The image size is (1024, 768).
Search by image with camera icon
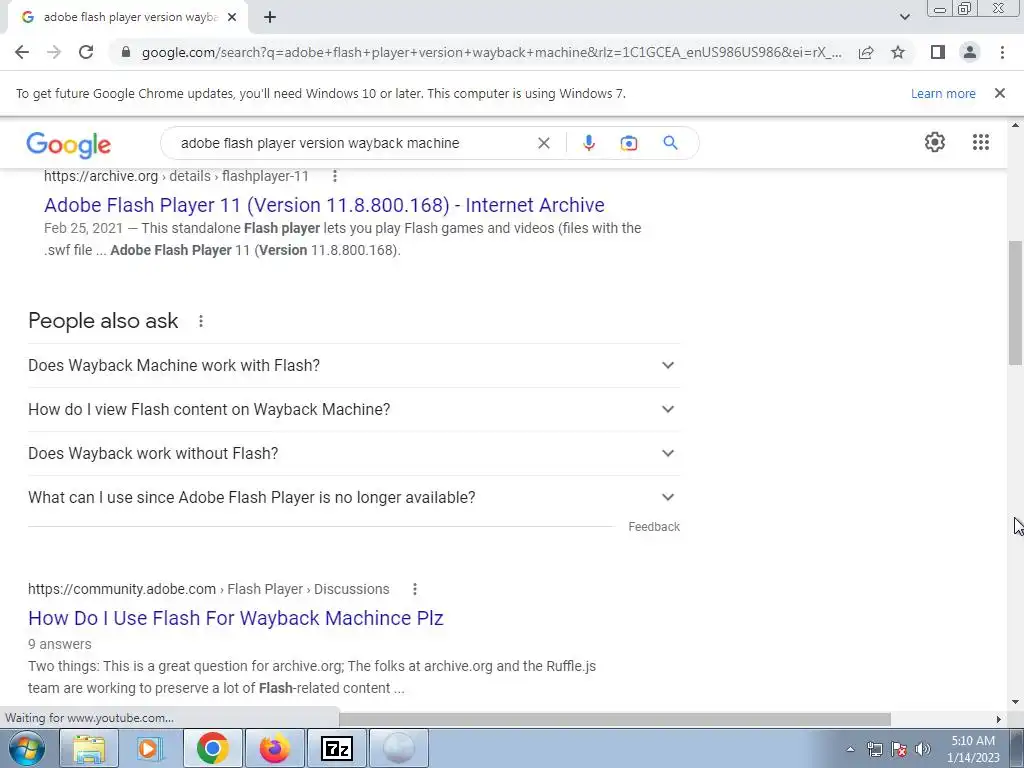628,143
